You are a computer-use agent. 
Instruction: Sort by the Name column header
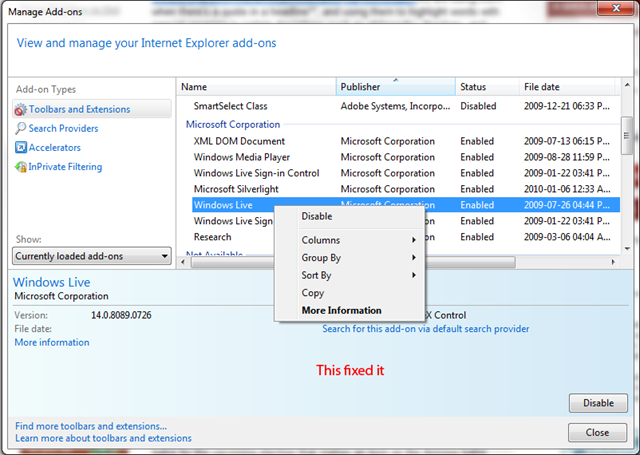point(256,87)
